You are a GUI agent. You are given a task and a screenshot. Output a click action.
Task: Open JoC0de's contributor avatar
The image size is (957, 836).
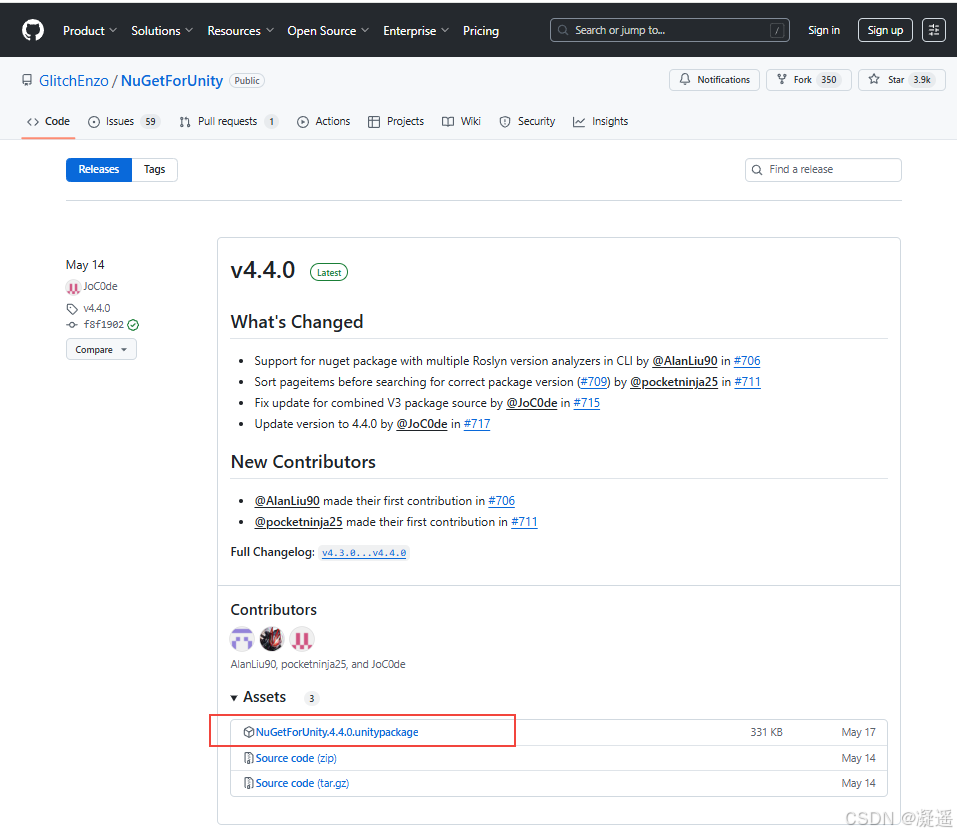[x=302, y=639]
